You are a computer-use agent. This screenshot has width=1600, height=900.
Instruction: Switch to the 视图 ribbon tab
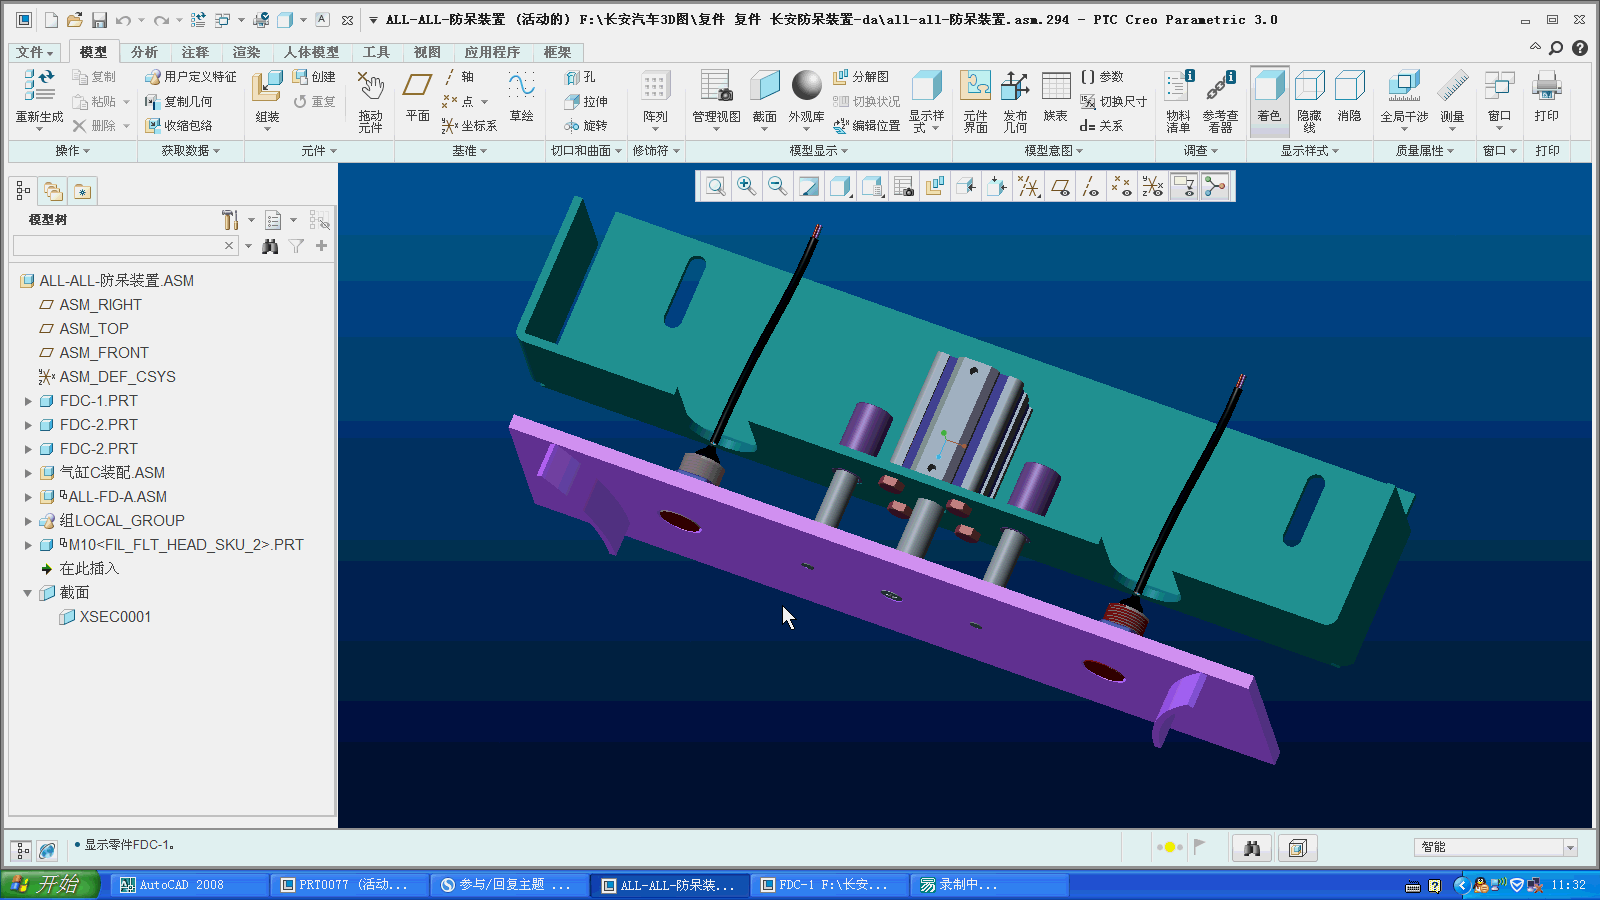click(427, 52)
